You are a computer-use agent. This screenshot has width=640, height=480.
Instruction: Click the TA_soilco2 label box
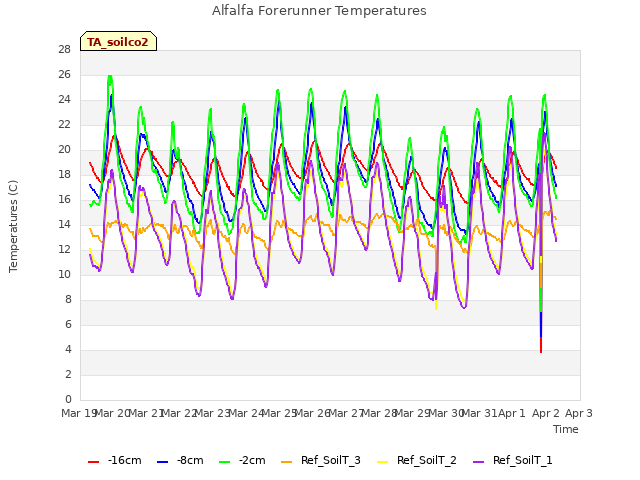point(118,41)
